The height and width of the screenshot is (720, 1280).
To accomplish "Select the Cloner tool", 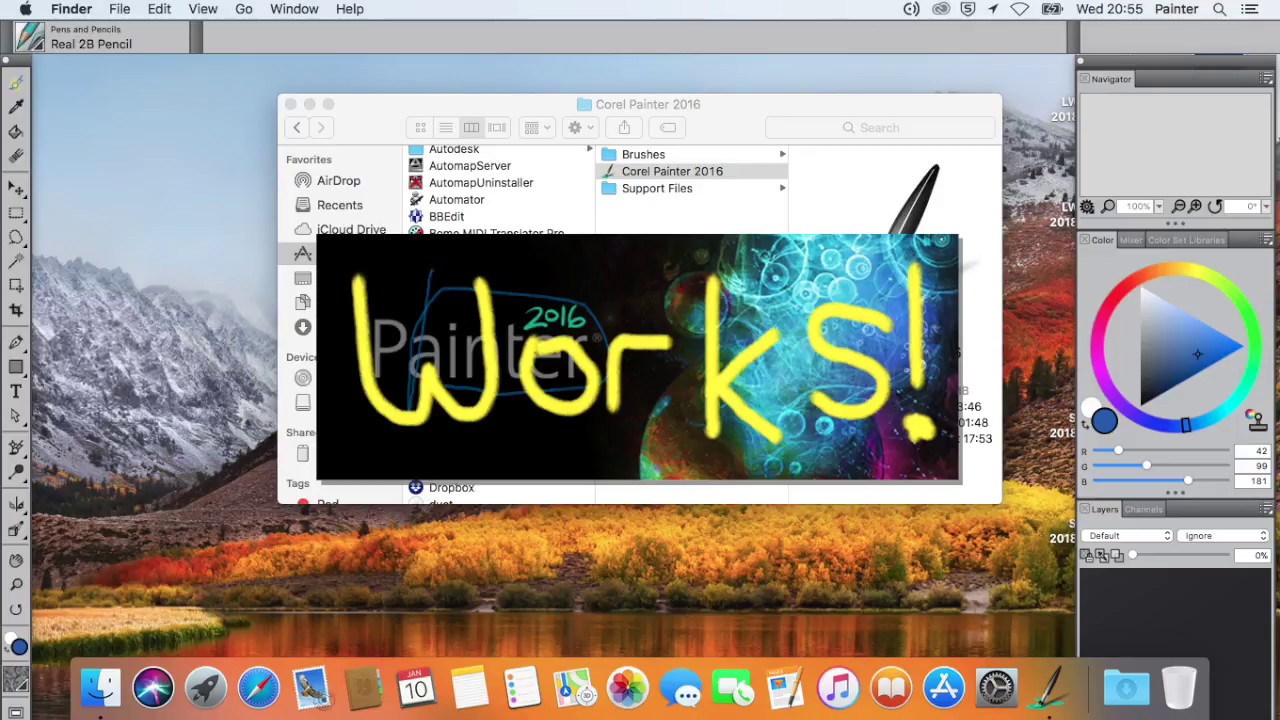I will [x=16, y=448].
